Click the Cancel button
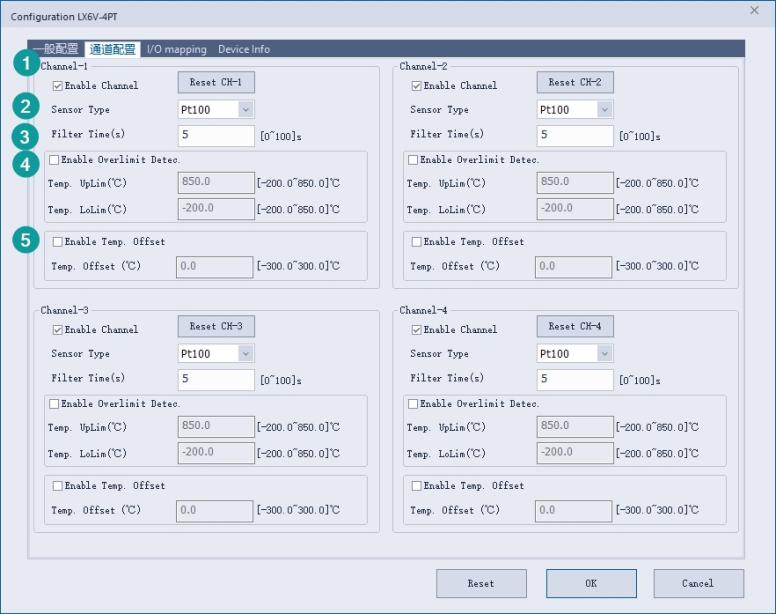Image resolution: width=776 pixels, height=614 pixels. (698, 583)
